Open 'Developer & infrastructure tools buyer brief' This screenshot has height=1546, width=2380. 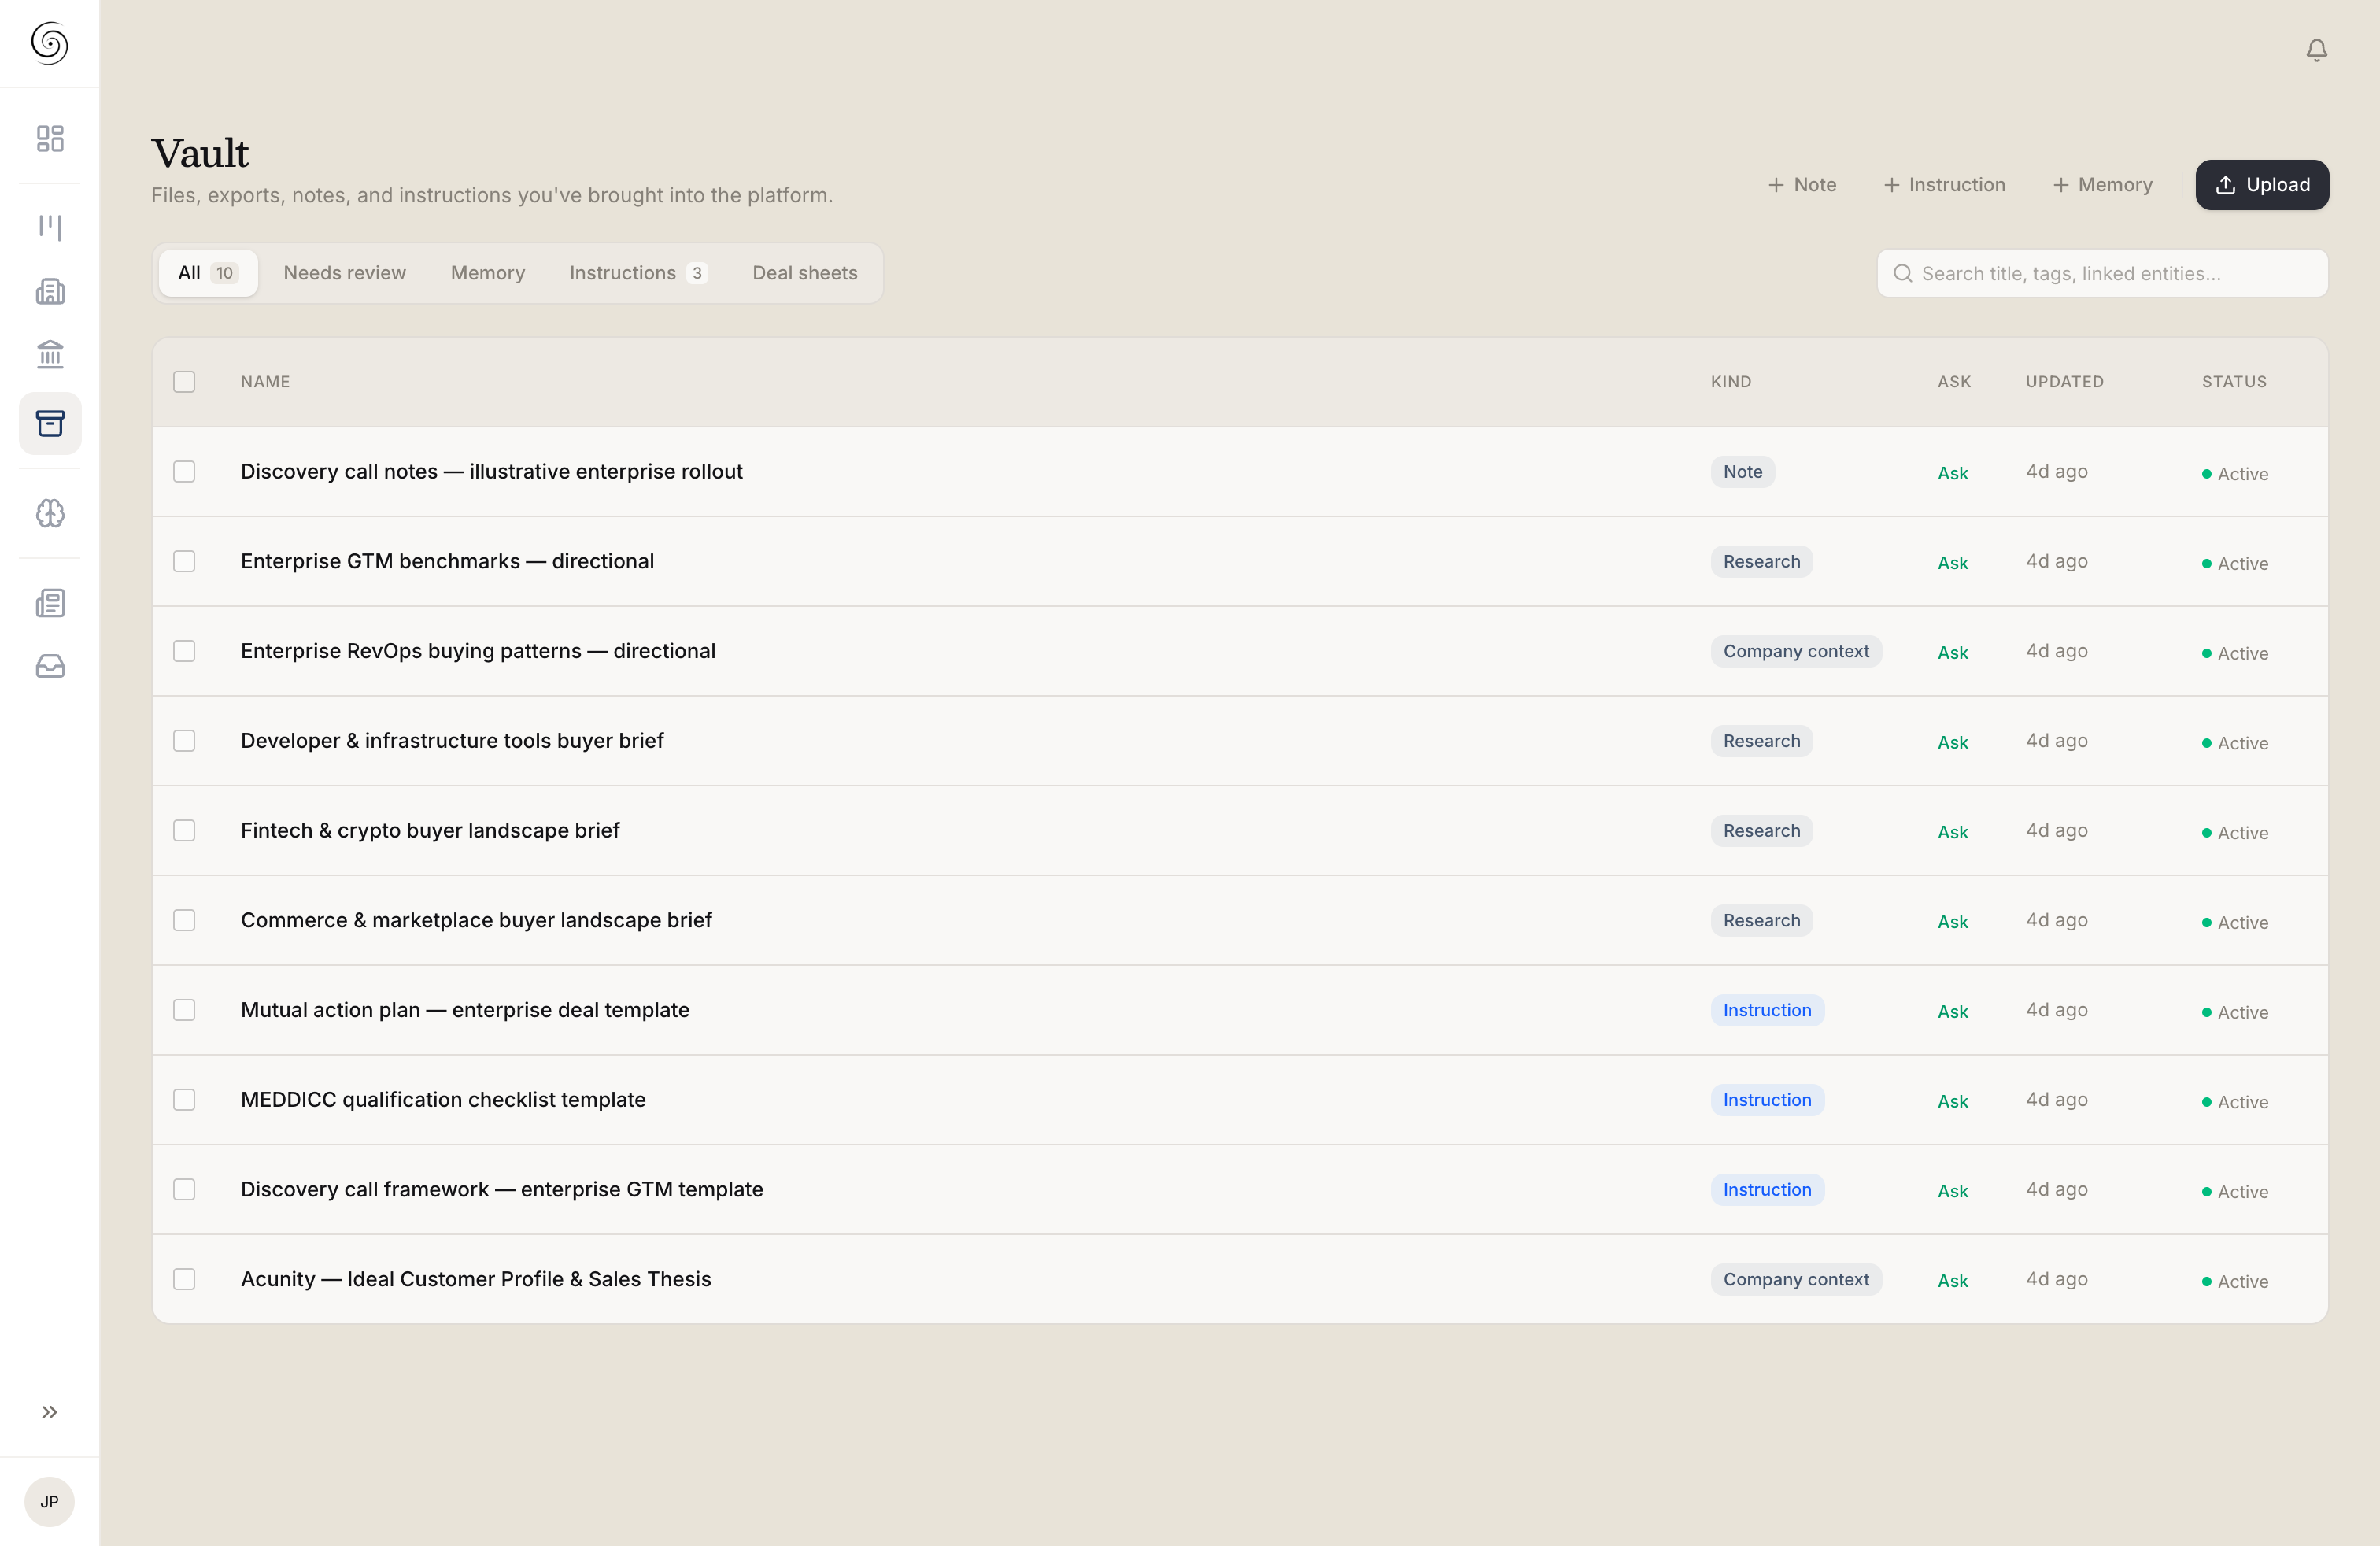(452, 741)
